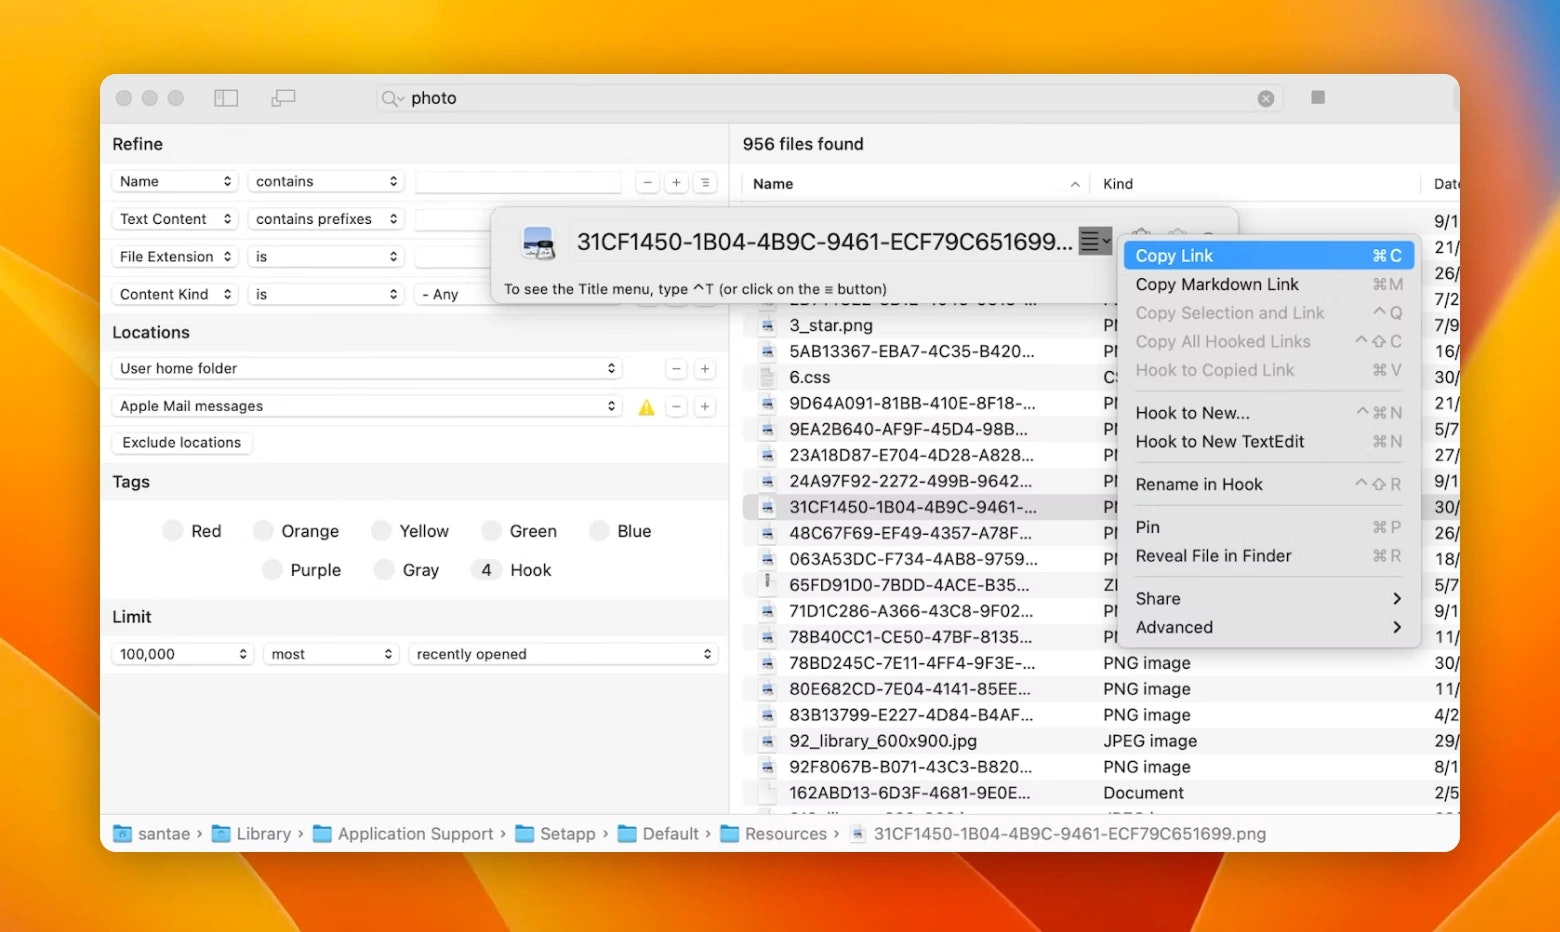This screenshot has height=932, width=1560.
Task: Add a criterion after the Name row
Action: [x=677, y=182]
